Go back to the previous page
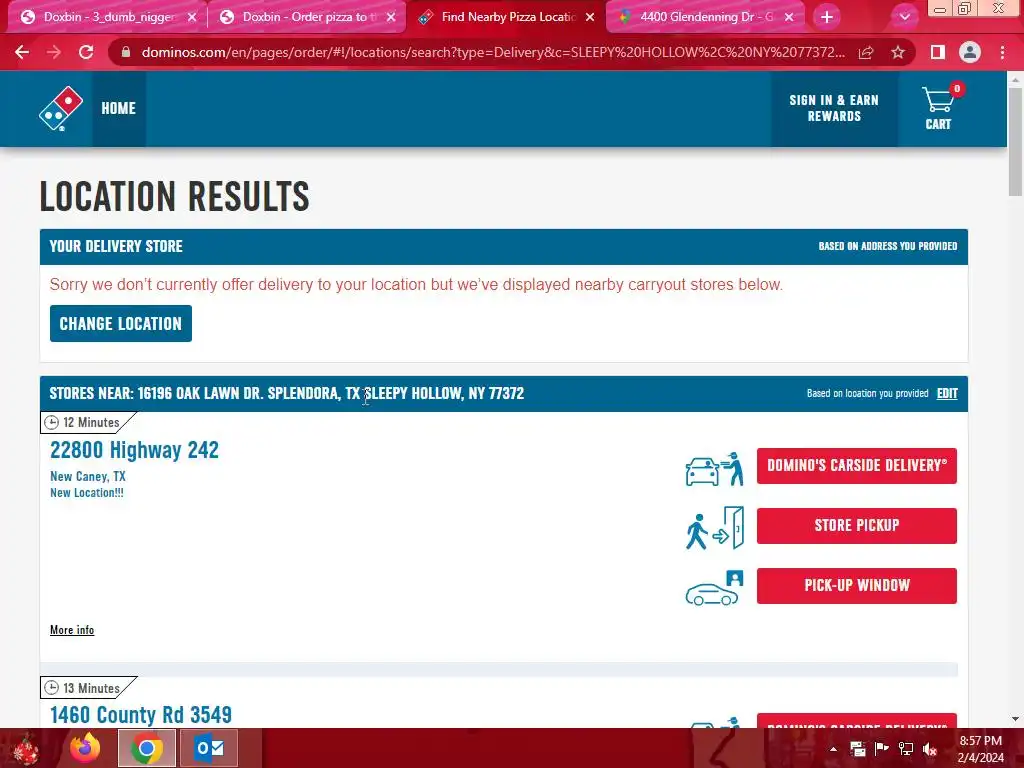Image resolution: width=1024 pixels, height=768 pixels. 22,52
